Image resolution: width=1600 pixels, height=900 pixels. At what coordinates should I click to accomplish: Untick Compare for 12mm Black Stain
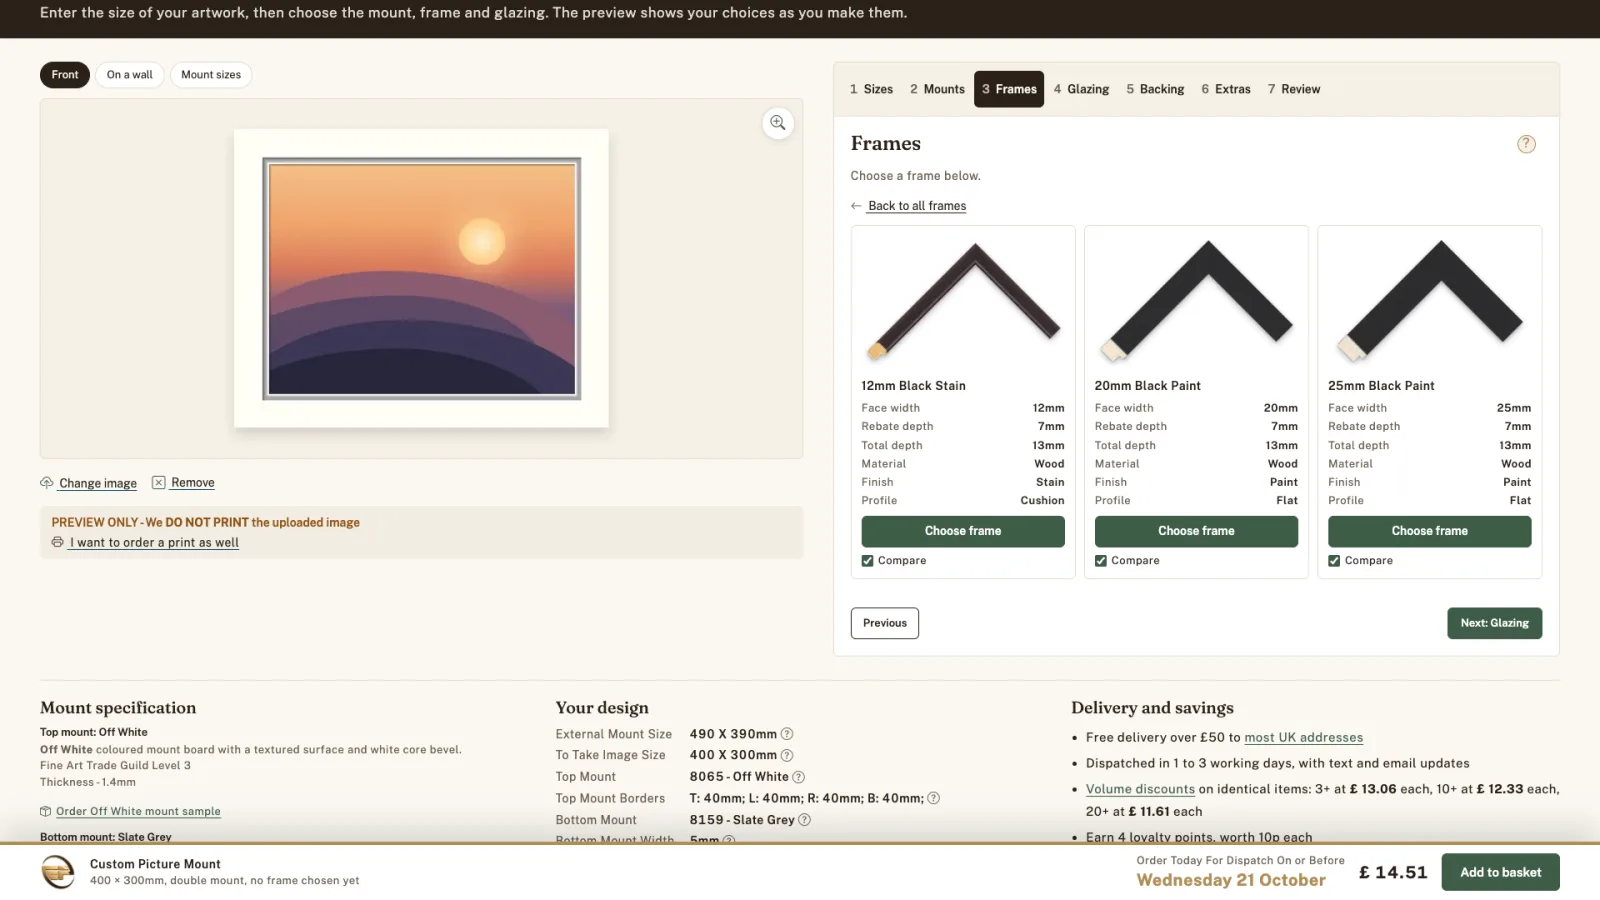click(x=867, y=561)
